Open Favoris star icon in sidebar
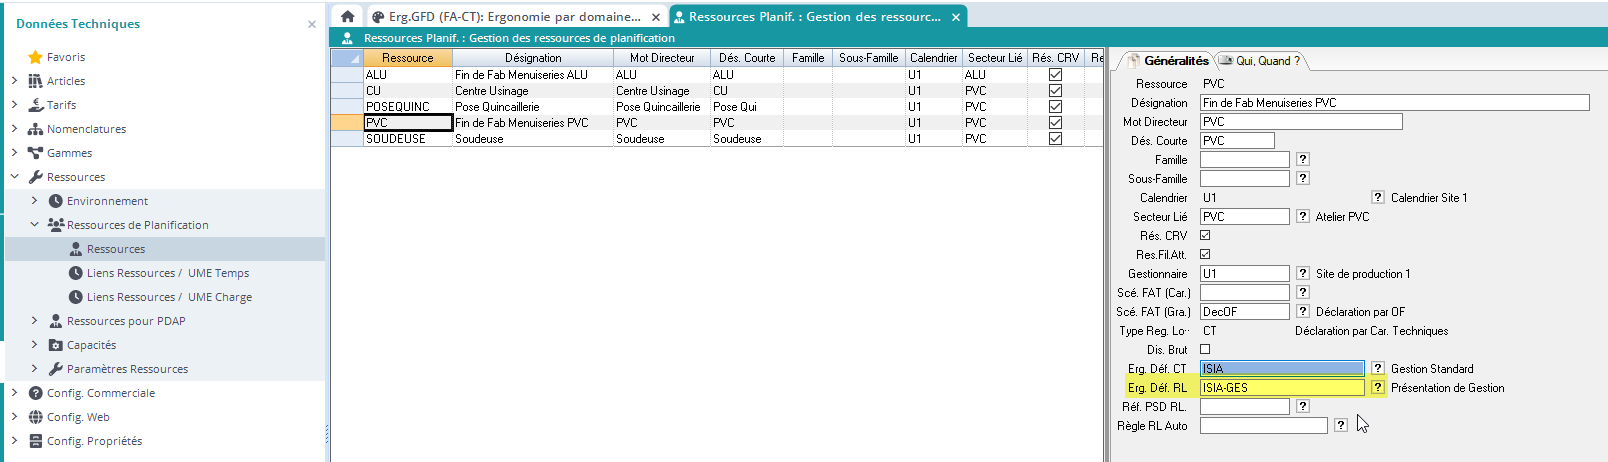 pyautogui.click(x=36, y=57)
